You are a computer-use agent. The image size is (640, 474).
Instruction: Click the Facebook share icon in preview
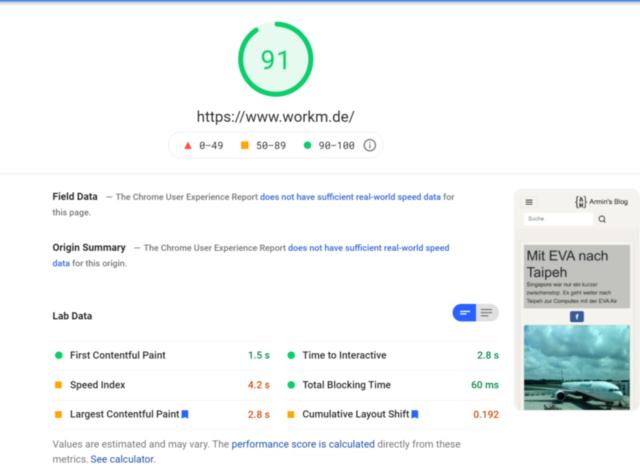(x=577, y=316)
